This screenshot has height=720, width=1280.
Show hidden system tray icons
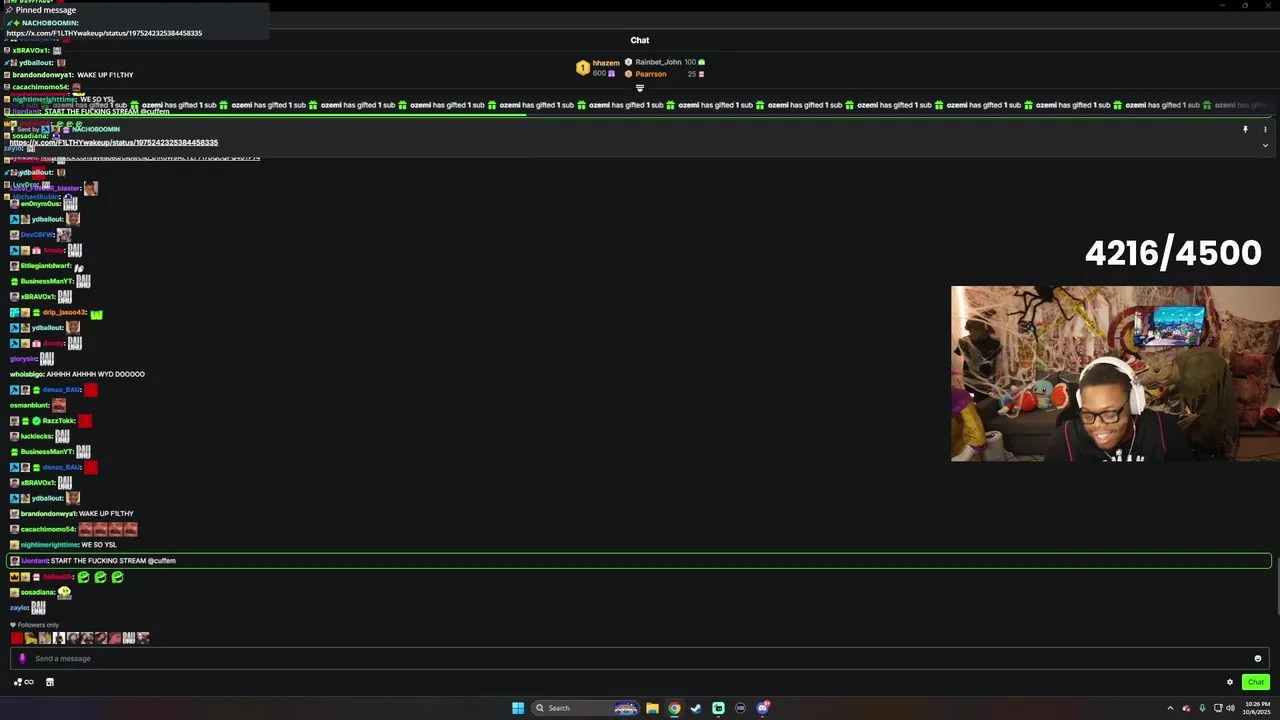[1170, 708]
